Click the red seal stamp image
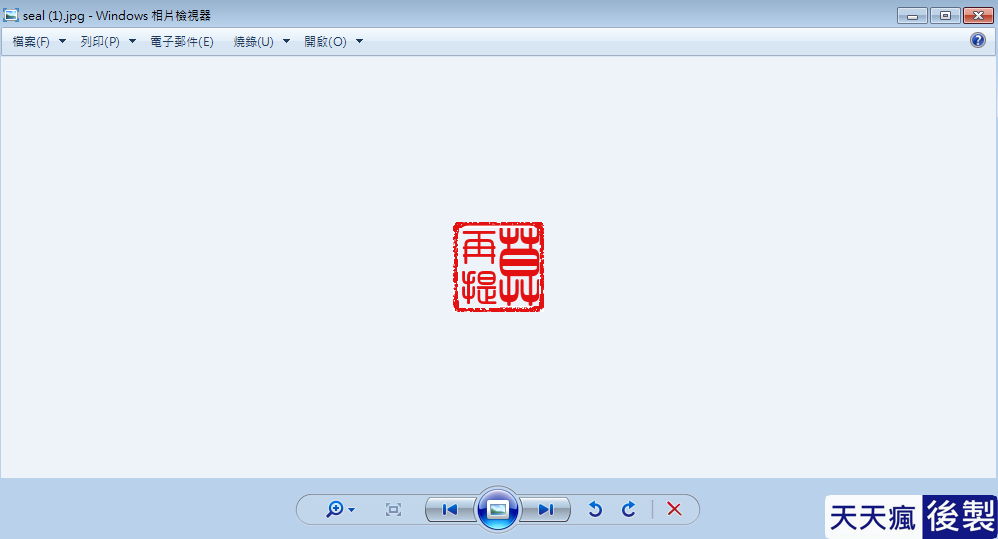 pyautogui.click(x=498, y=267)
